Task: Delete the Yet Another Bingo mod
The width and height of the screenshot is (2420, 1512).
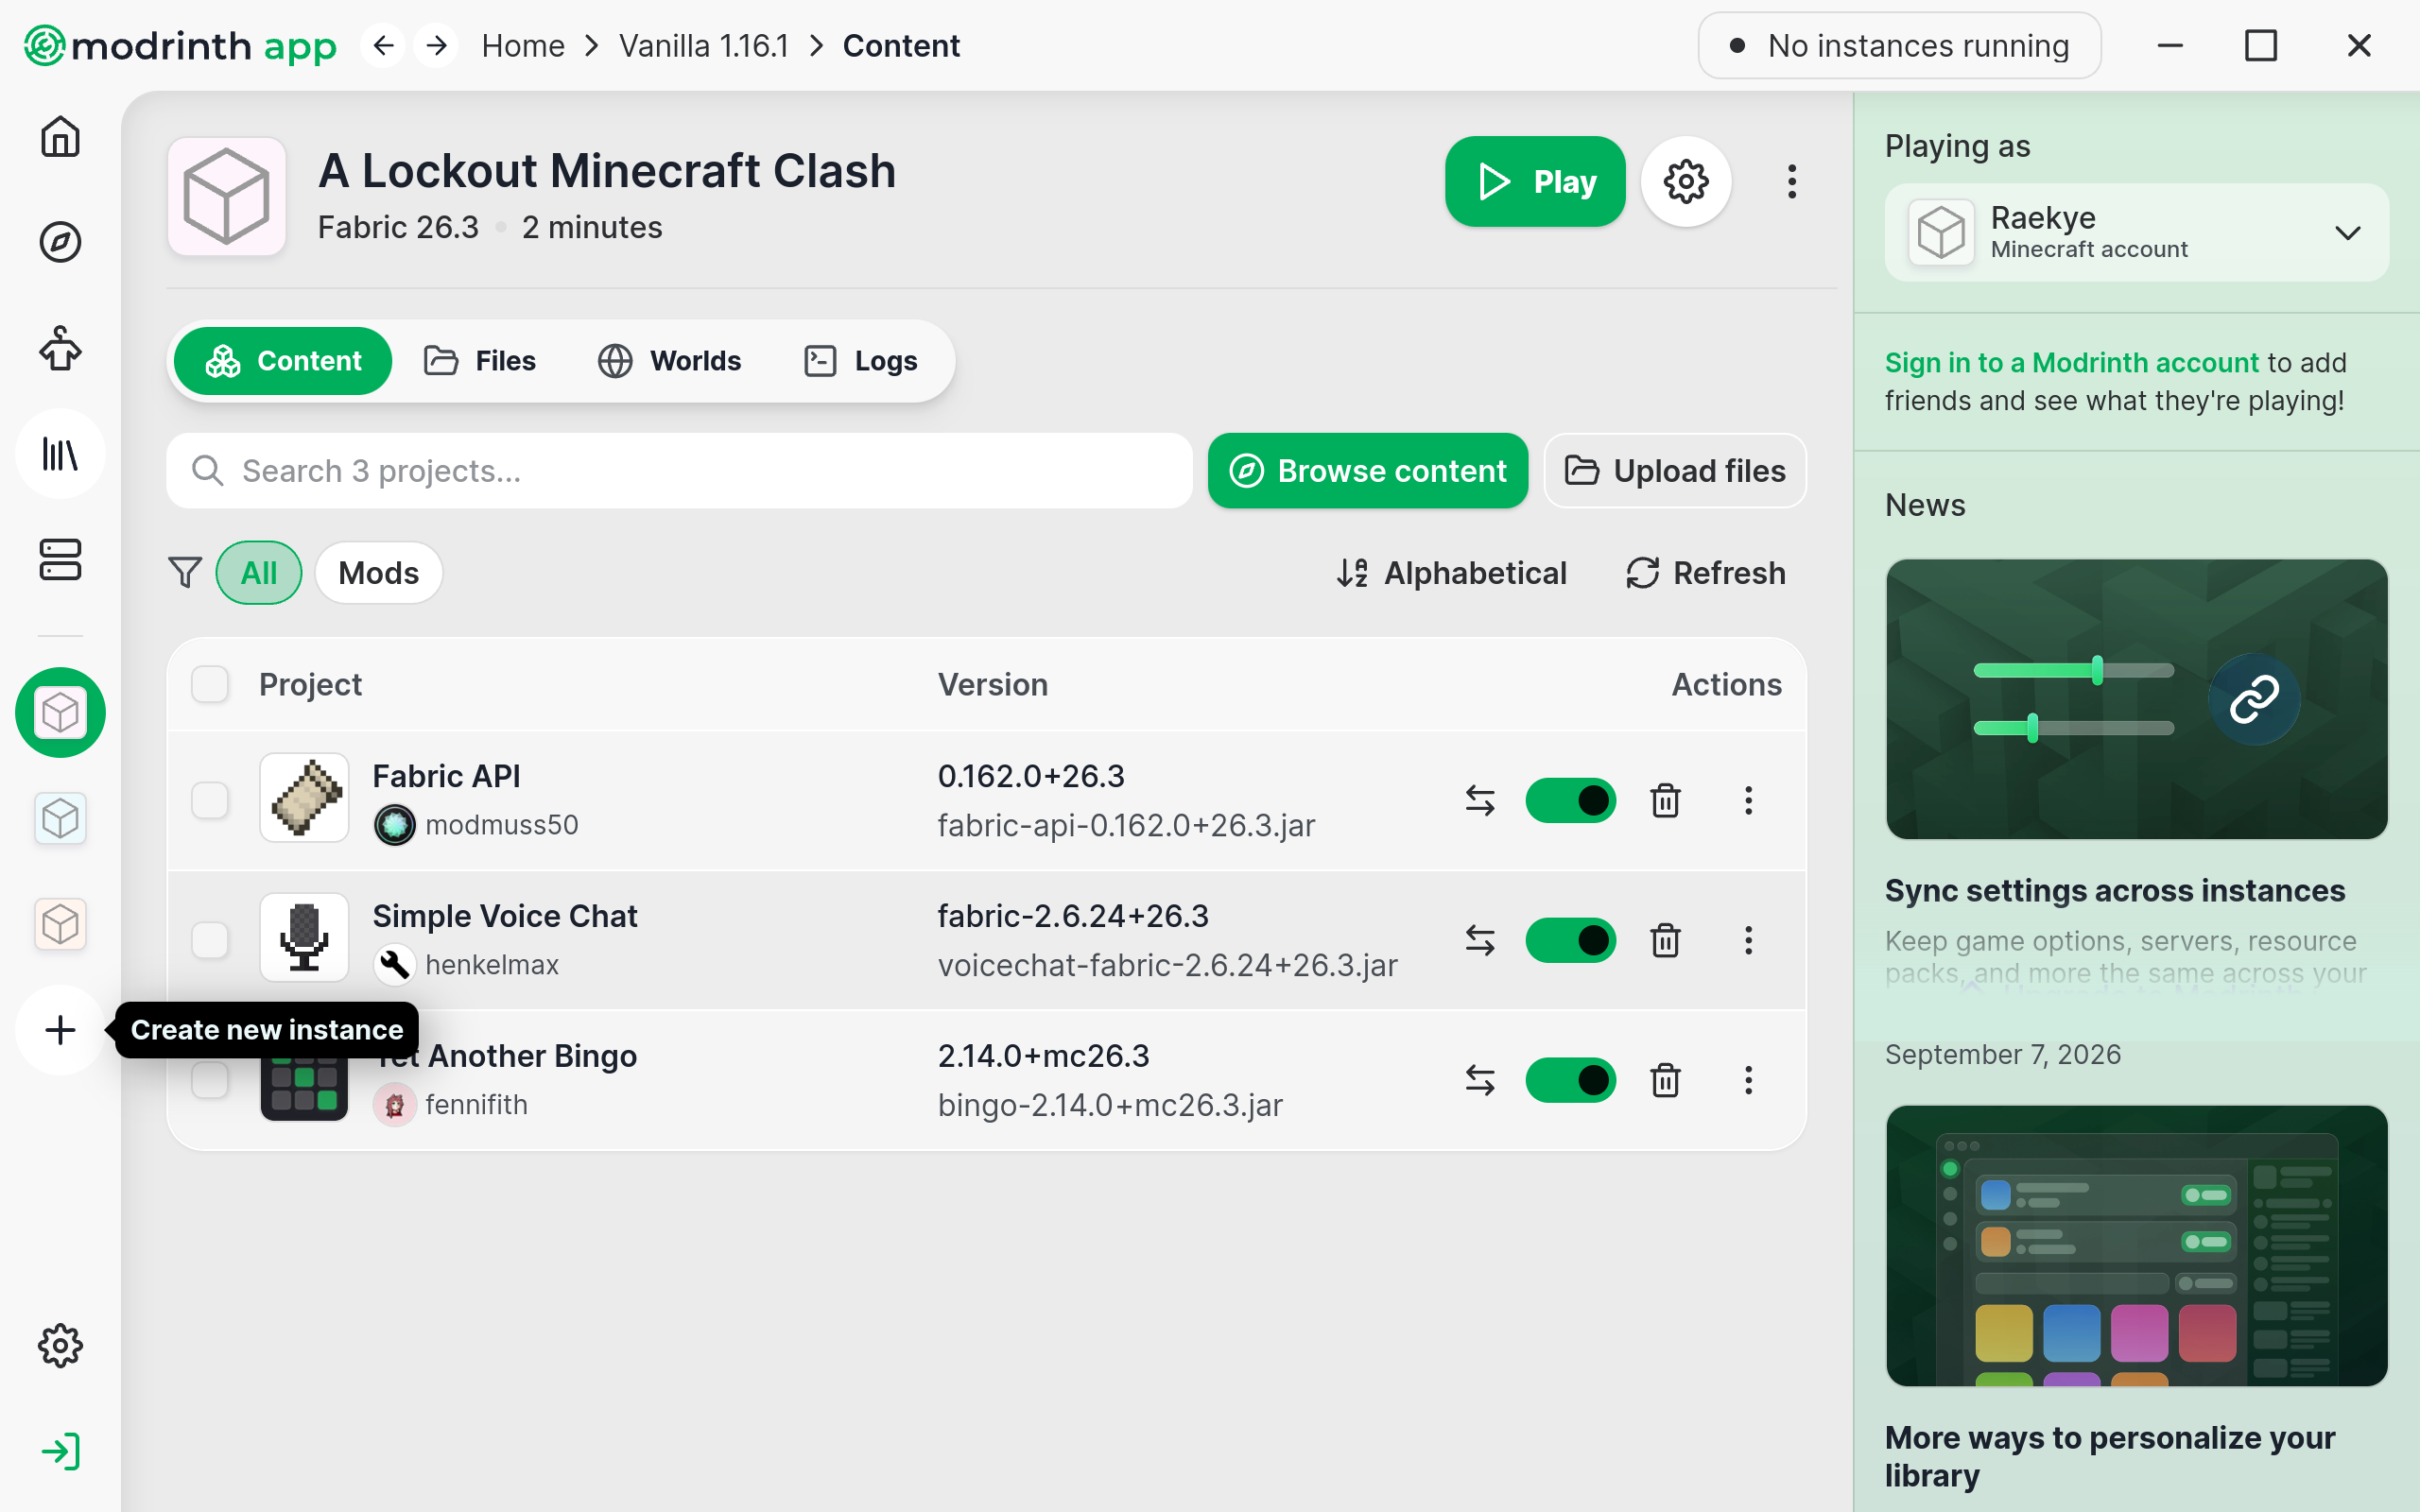Action: click(x=1665, y=1080)
